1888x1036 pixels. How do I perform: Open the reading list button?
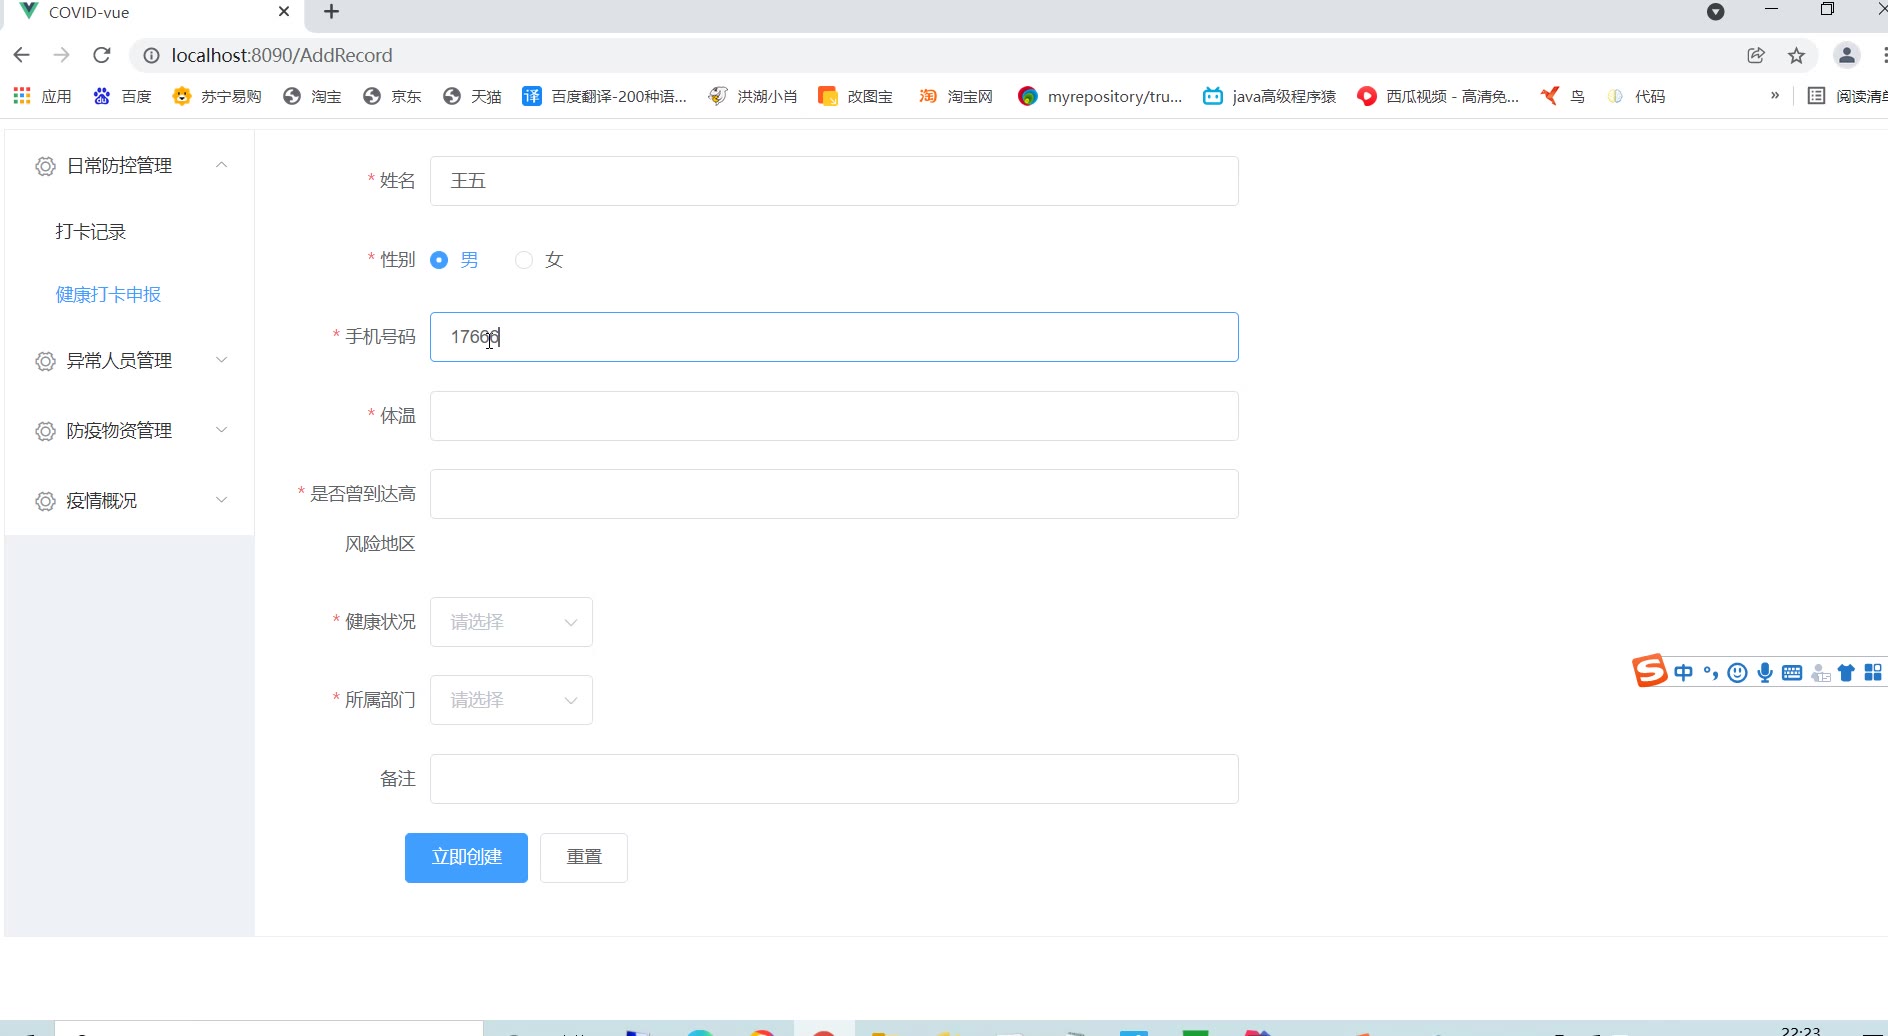pos(1847,96)
